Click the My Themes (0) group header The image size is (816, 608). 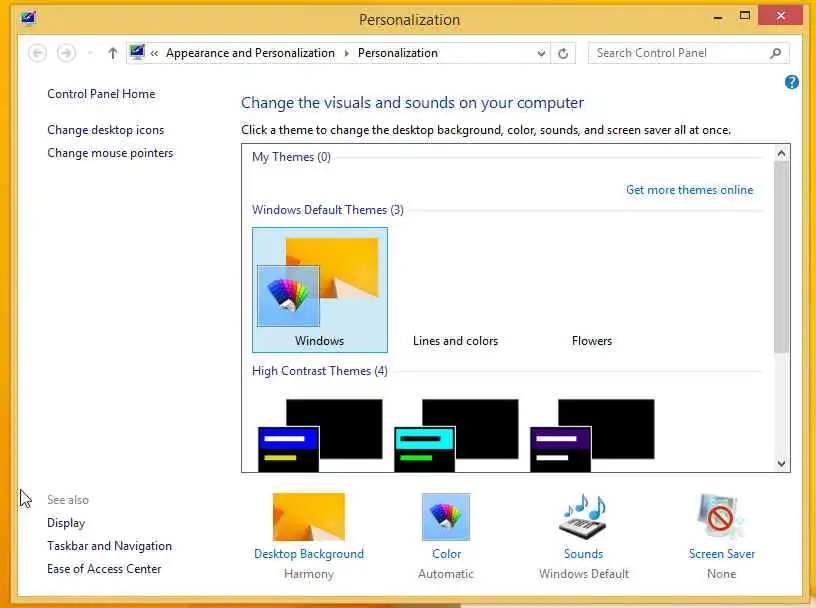pos(291,157)
